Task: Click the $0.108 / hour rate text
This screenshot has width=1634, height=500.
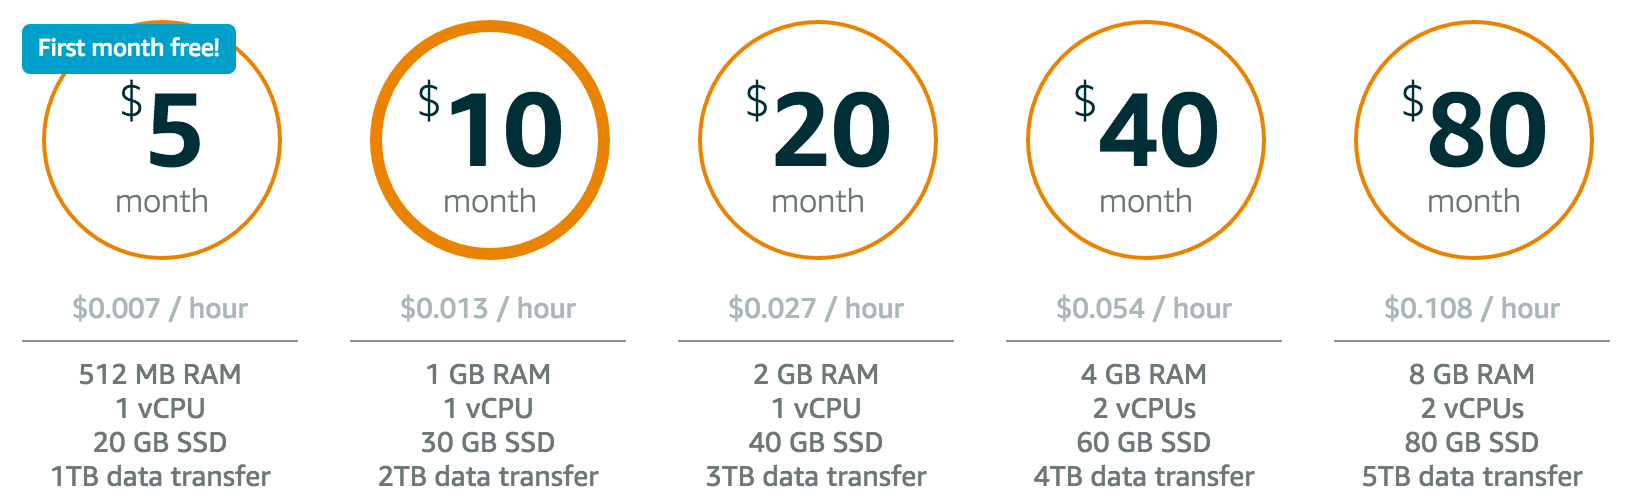Action: coord(1472,308)
